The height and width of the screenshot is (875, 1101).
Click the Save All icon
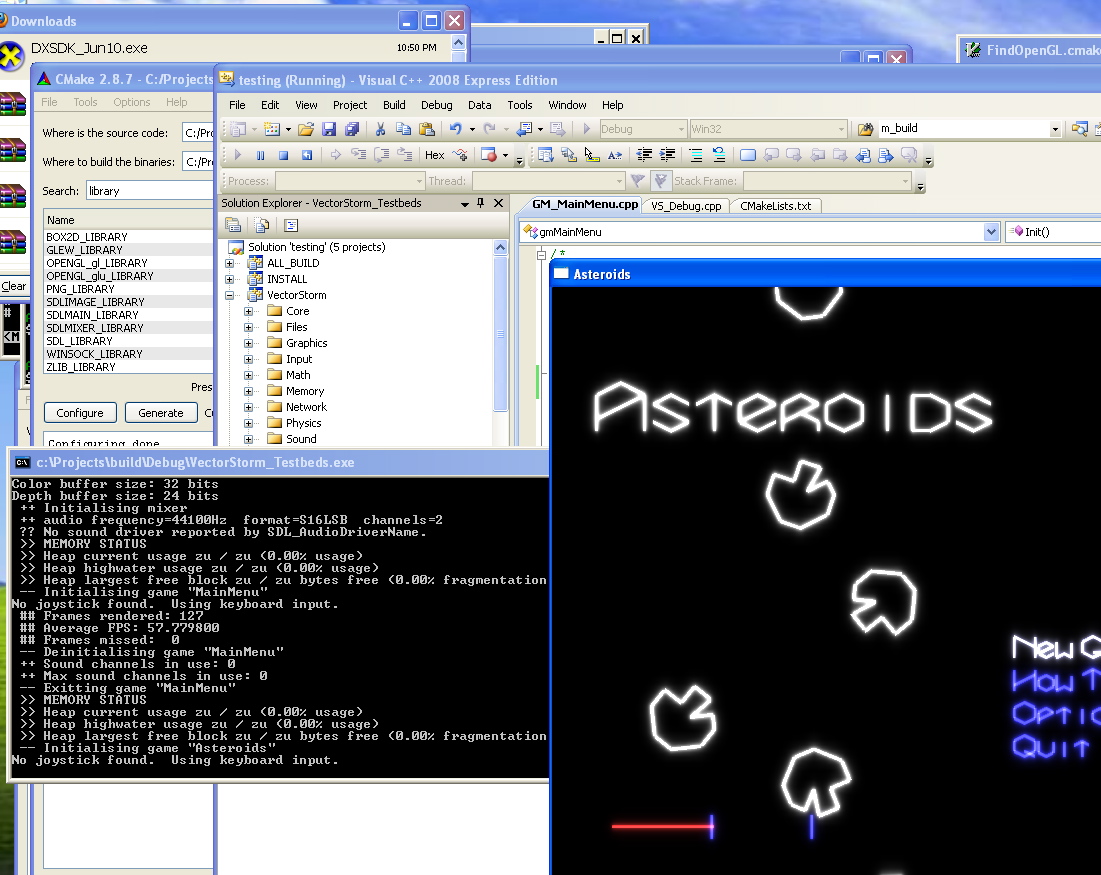[352, 129]
